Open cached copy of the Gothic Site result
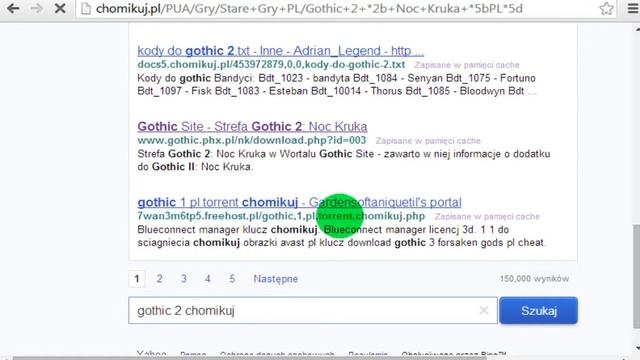 (x=428, y=141)
